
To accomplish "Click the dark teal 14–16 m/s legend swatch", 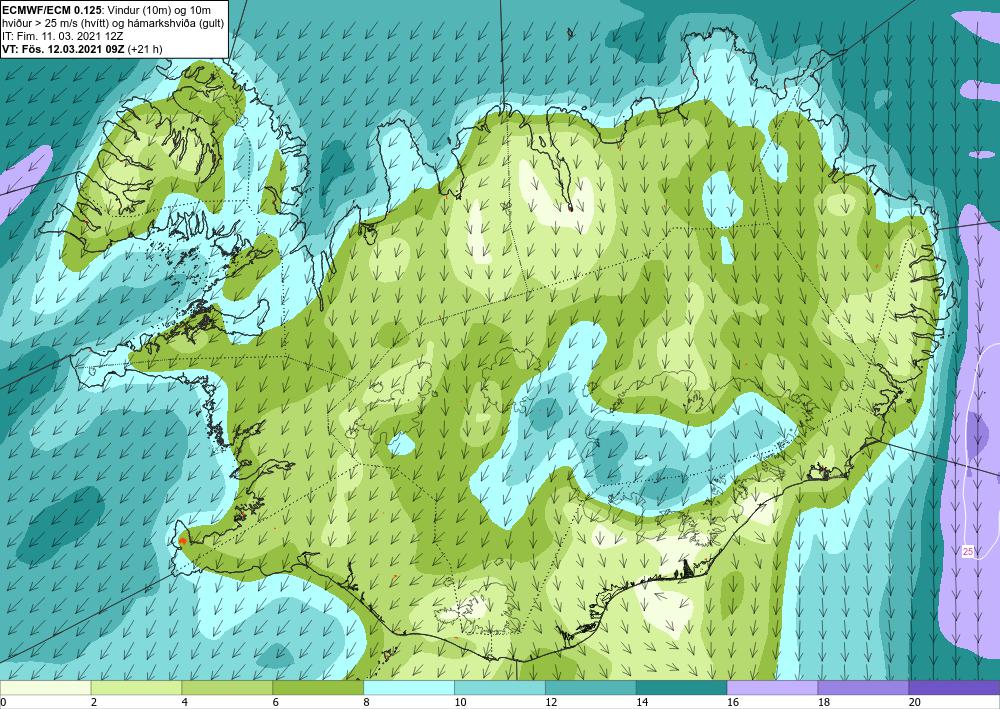I will tap(681, 688).
